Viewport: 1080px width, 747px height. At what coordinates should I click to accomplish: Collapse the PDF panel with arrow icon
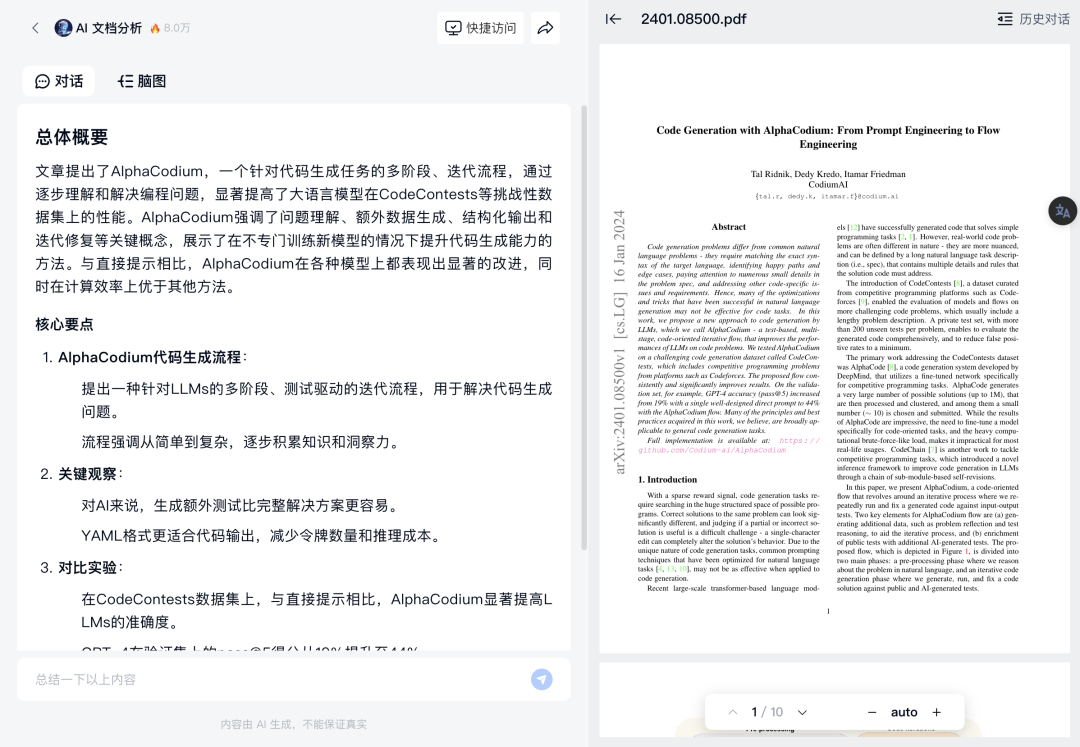click(613, 19)
